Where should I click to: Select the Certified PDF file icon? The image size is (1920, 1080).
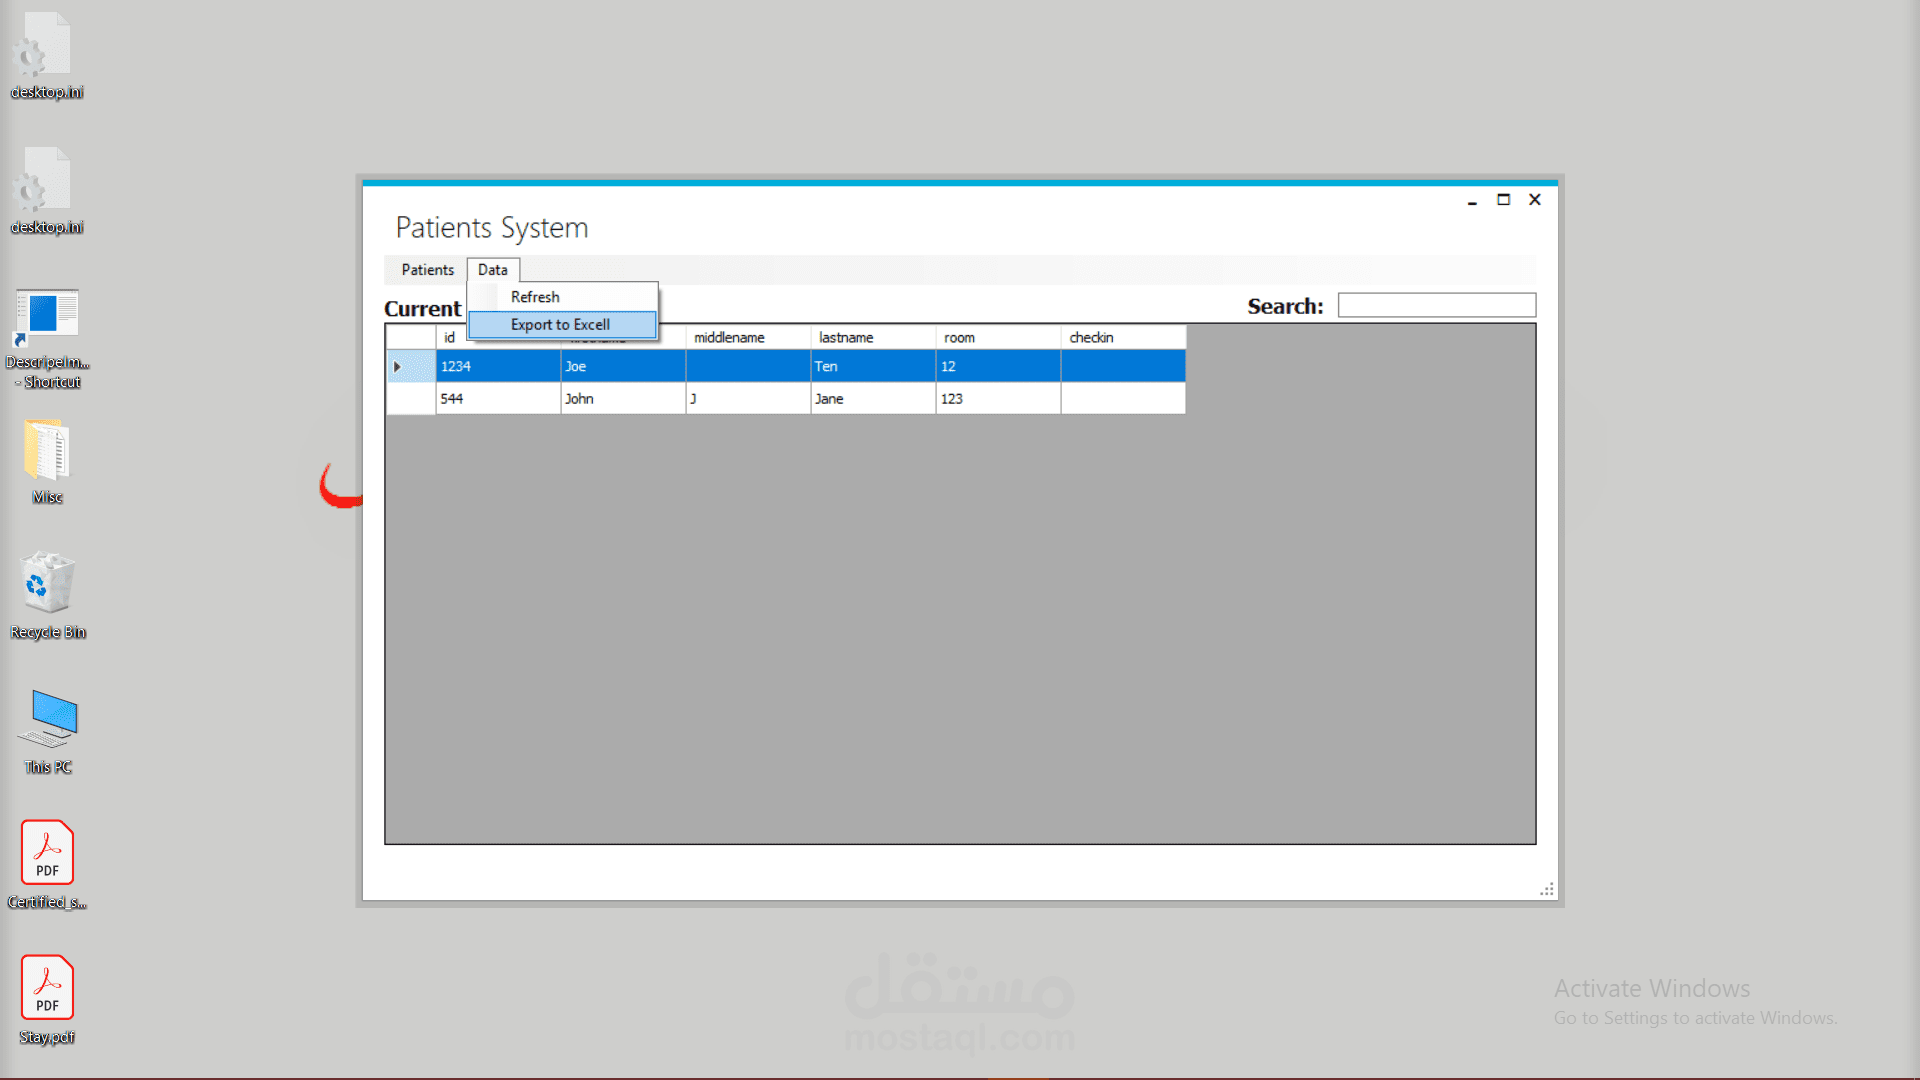(47, 853)
